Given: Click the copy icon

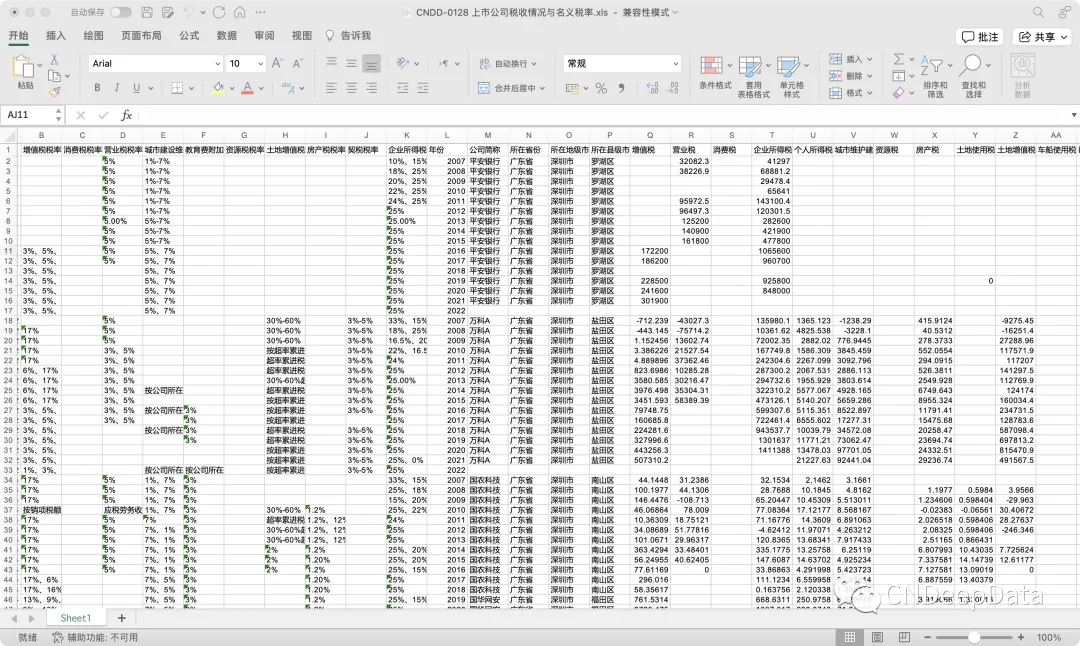Looking at the screenshot, I should point(54,76).
